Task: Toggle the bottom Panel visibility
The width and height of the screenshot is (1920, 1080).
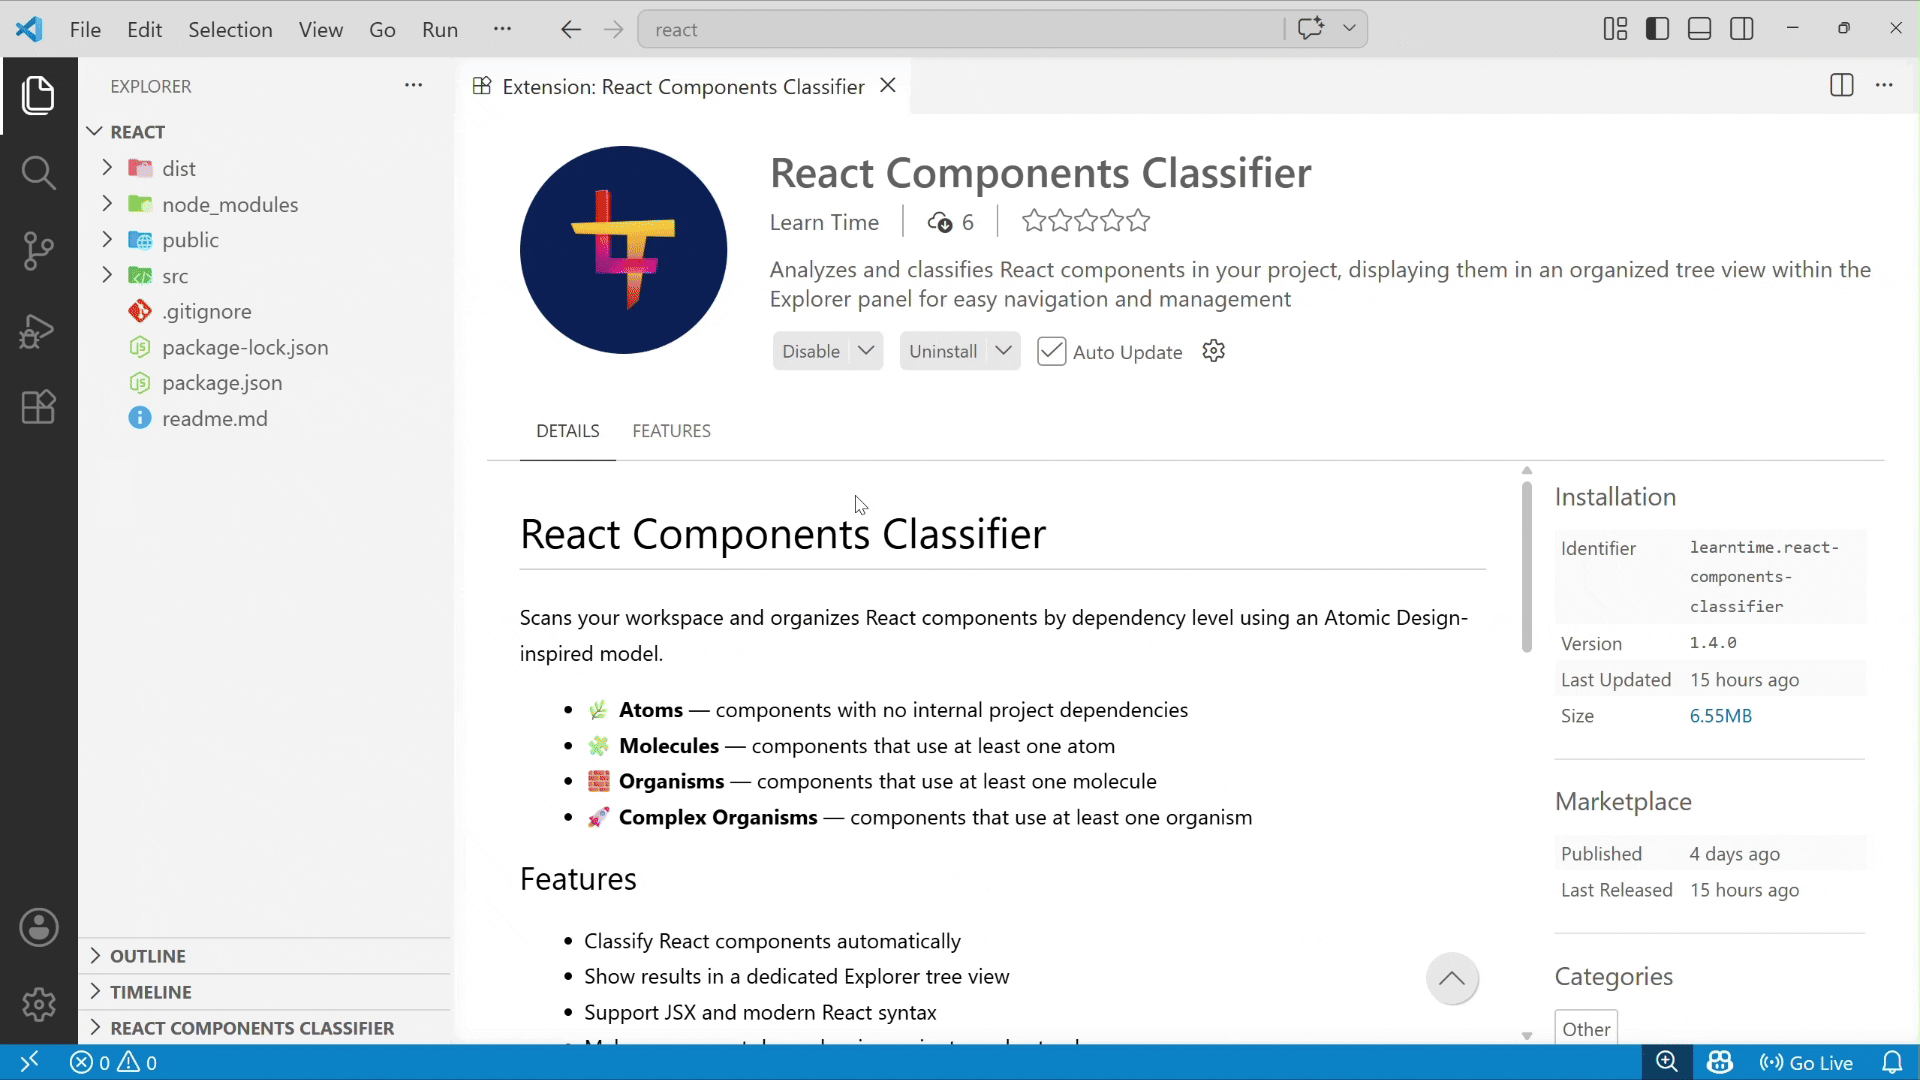Action: click(x=1699, y=29)
